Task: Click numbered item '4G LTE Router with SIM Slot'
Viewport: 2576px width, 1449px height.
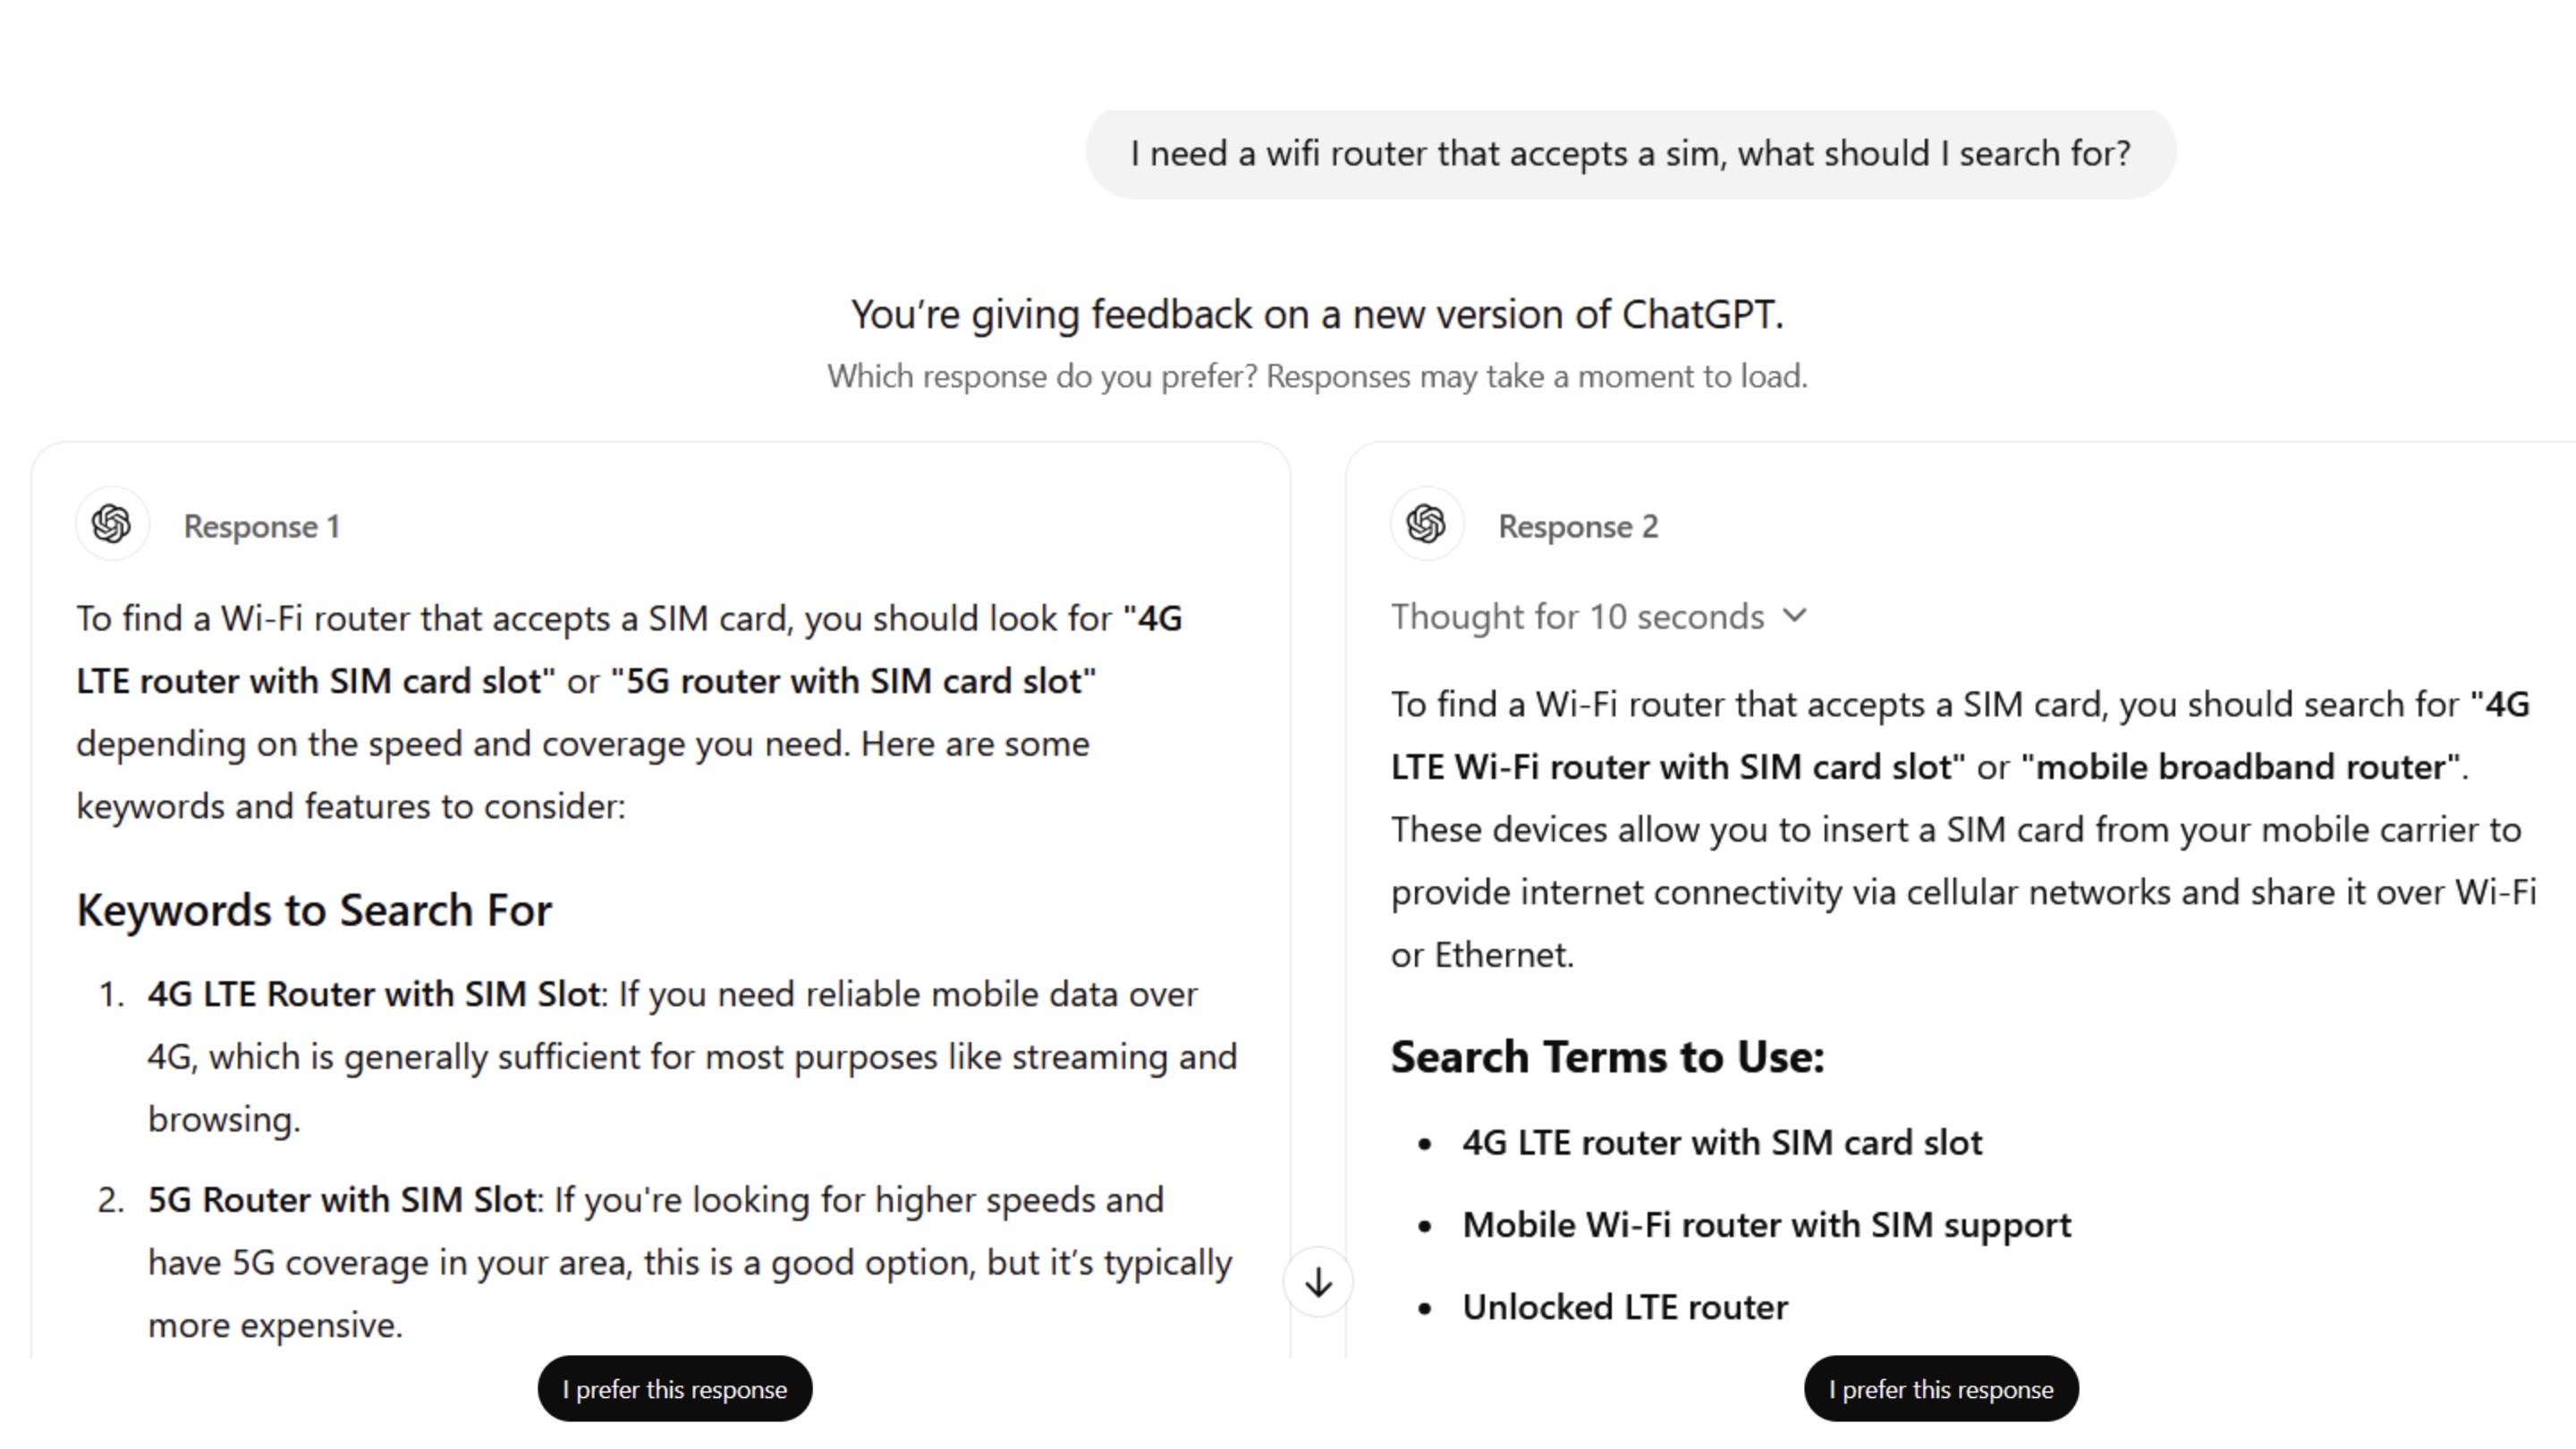Action: click(x=374, y=994)
